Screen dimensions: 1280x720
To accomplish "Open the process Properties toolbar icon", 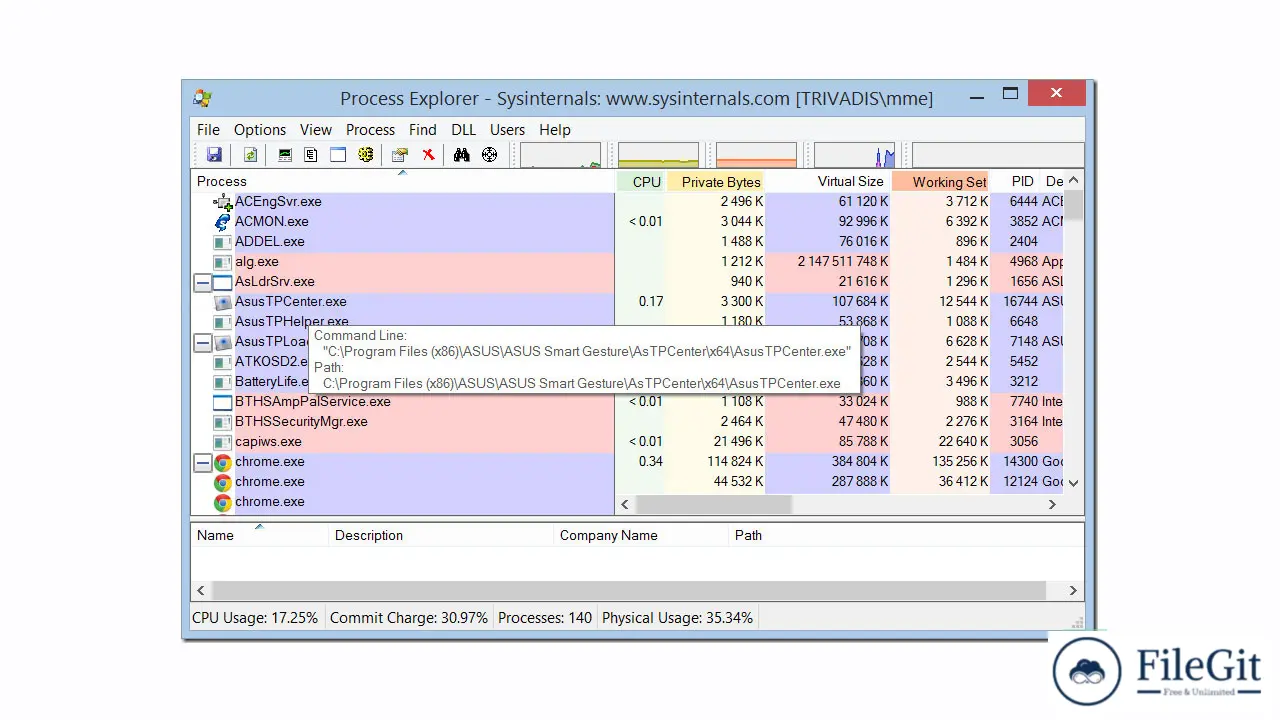I will click(400, 155).
